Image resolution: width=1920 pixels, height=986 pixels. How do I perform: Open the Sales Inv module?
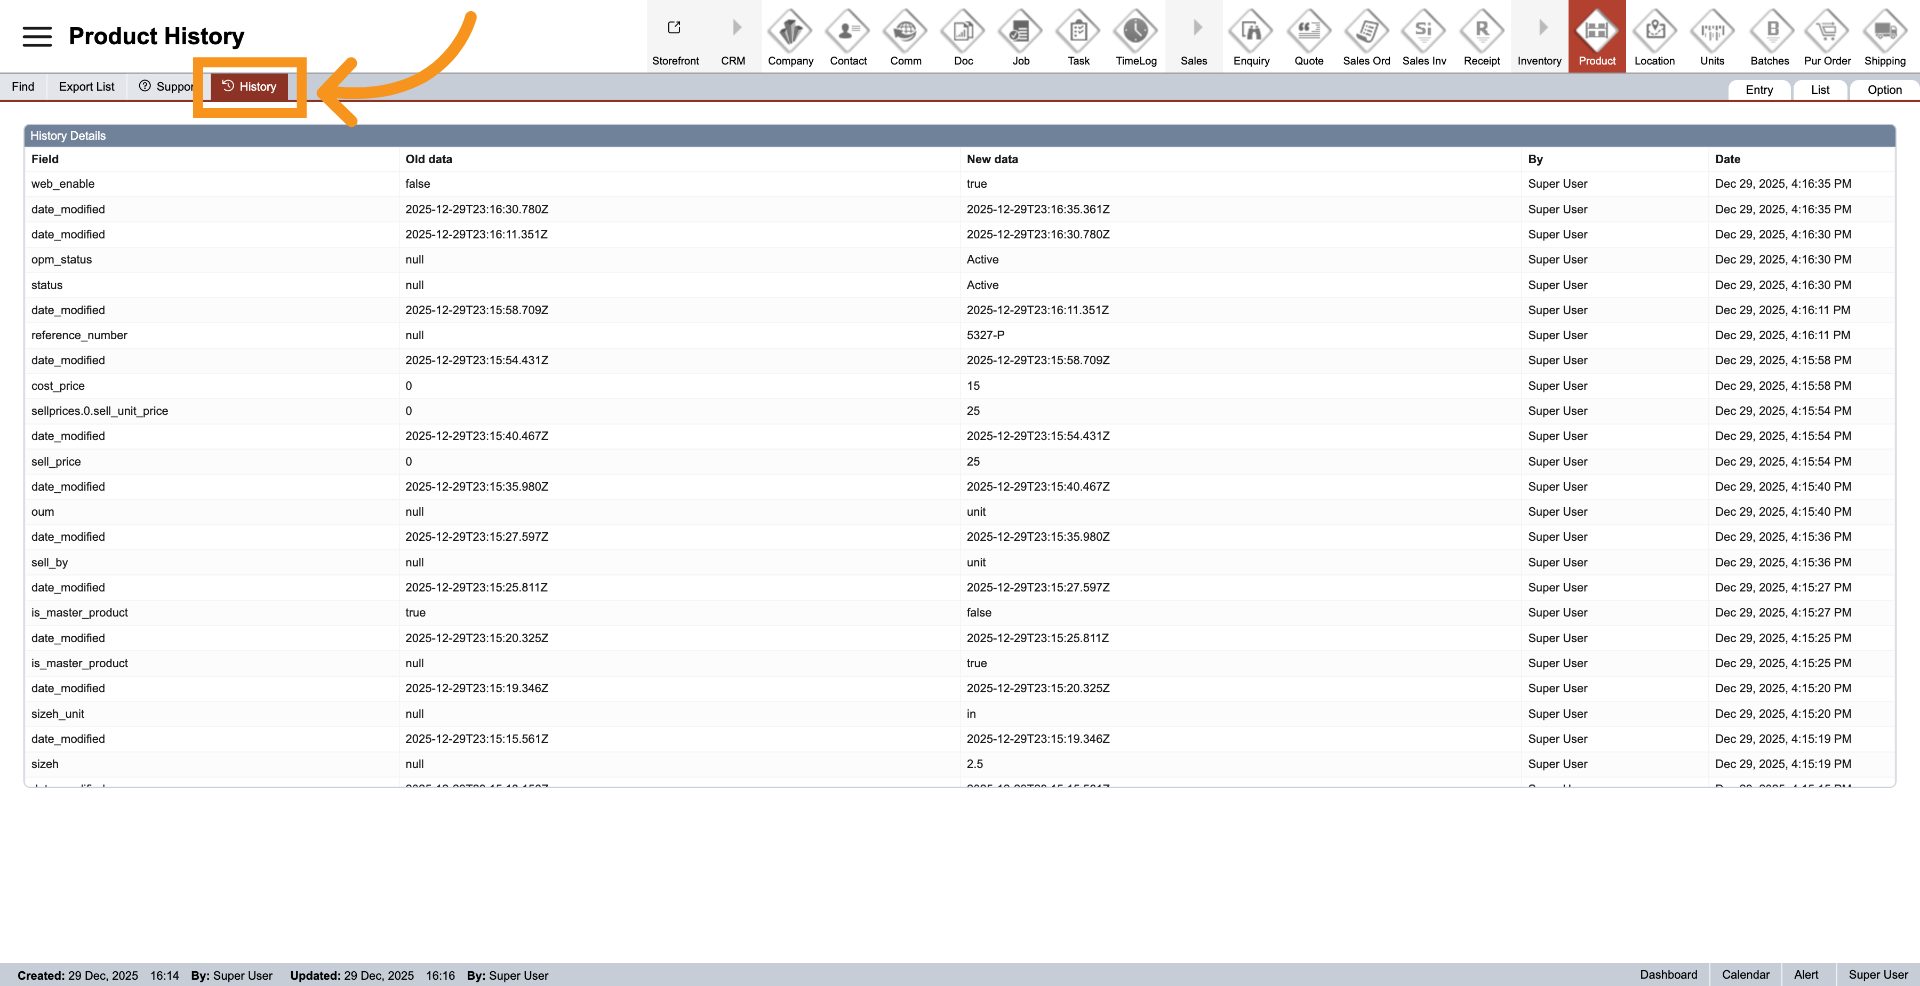point(1424,37)
